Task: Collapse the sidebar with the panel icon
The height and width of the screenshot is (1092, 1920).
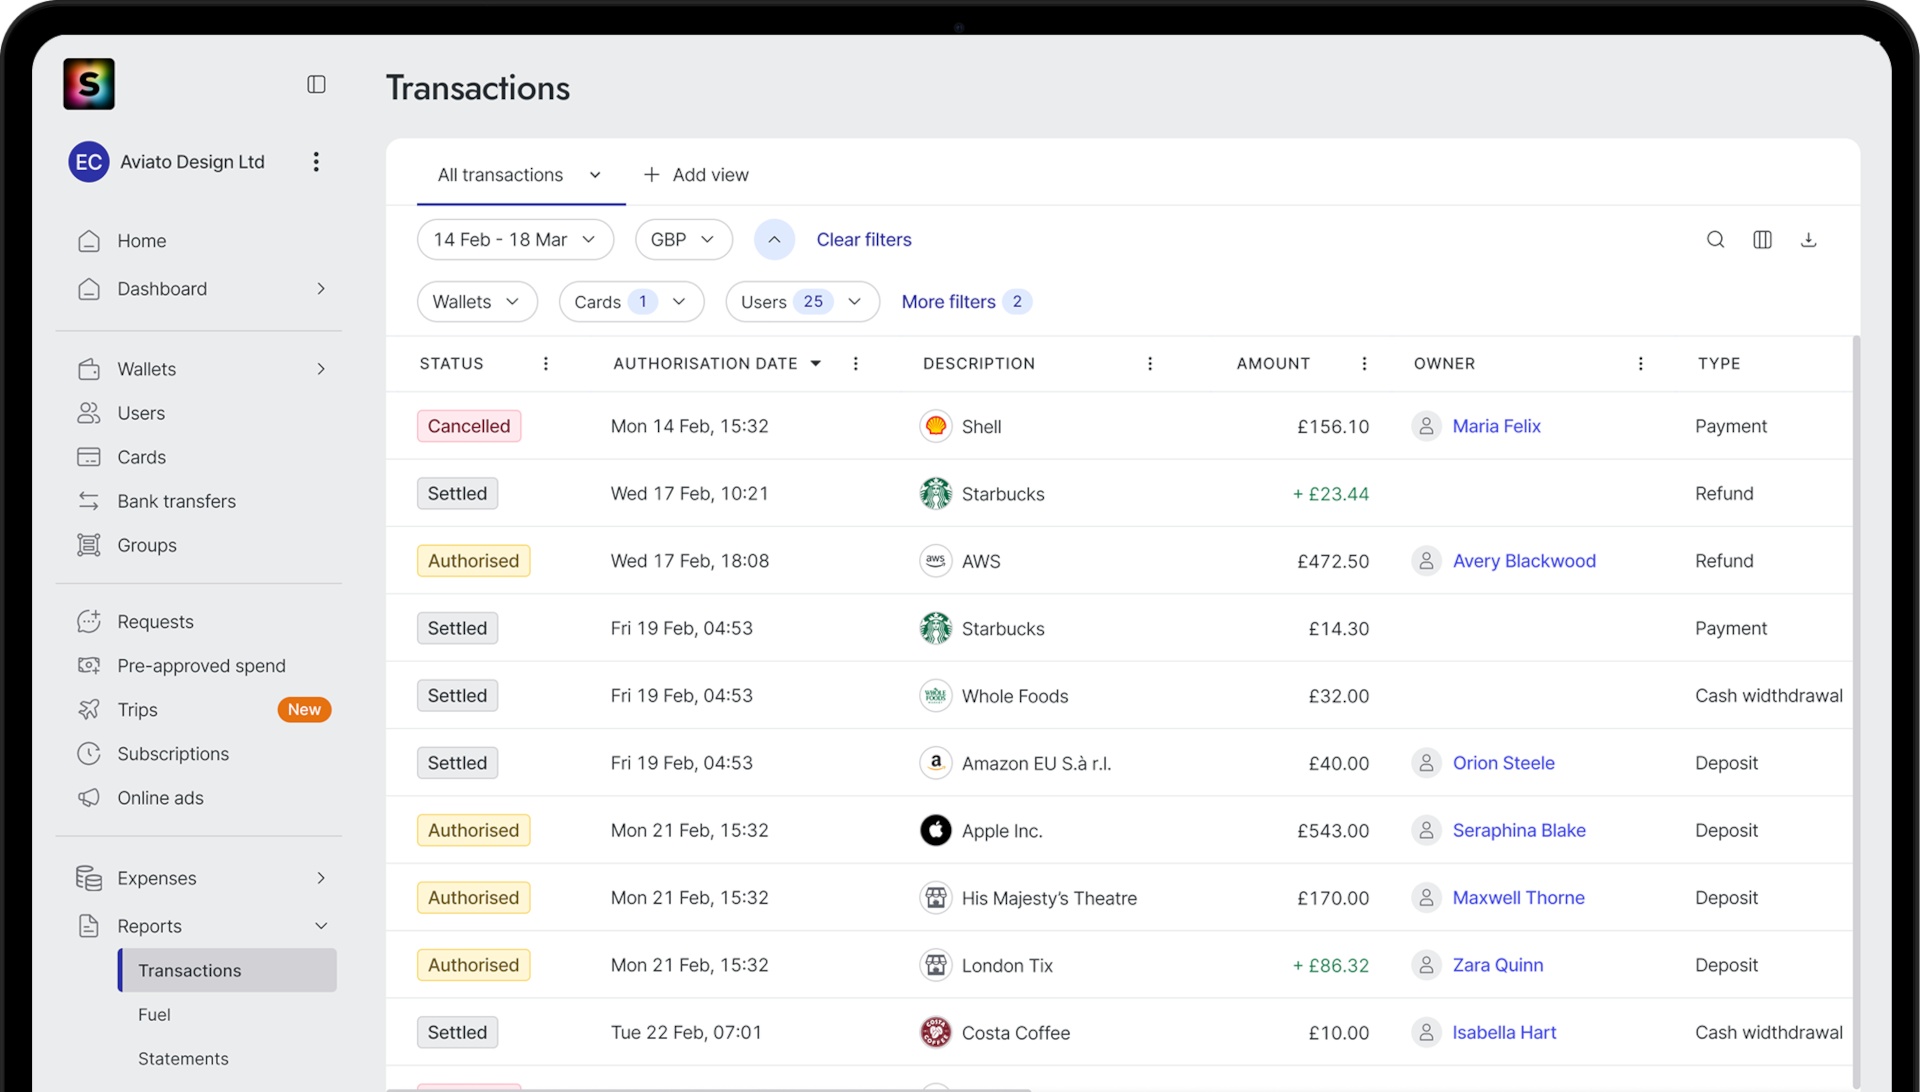Action: pyautogui.click(x=316, y=85)
